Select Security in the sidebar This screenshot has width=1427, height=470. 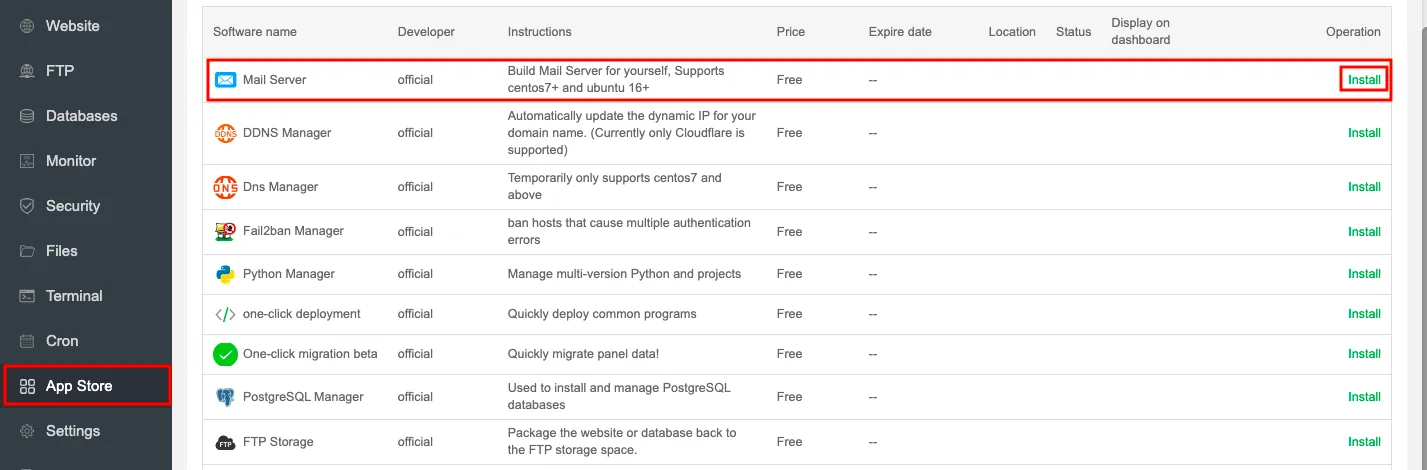(73, 206)
